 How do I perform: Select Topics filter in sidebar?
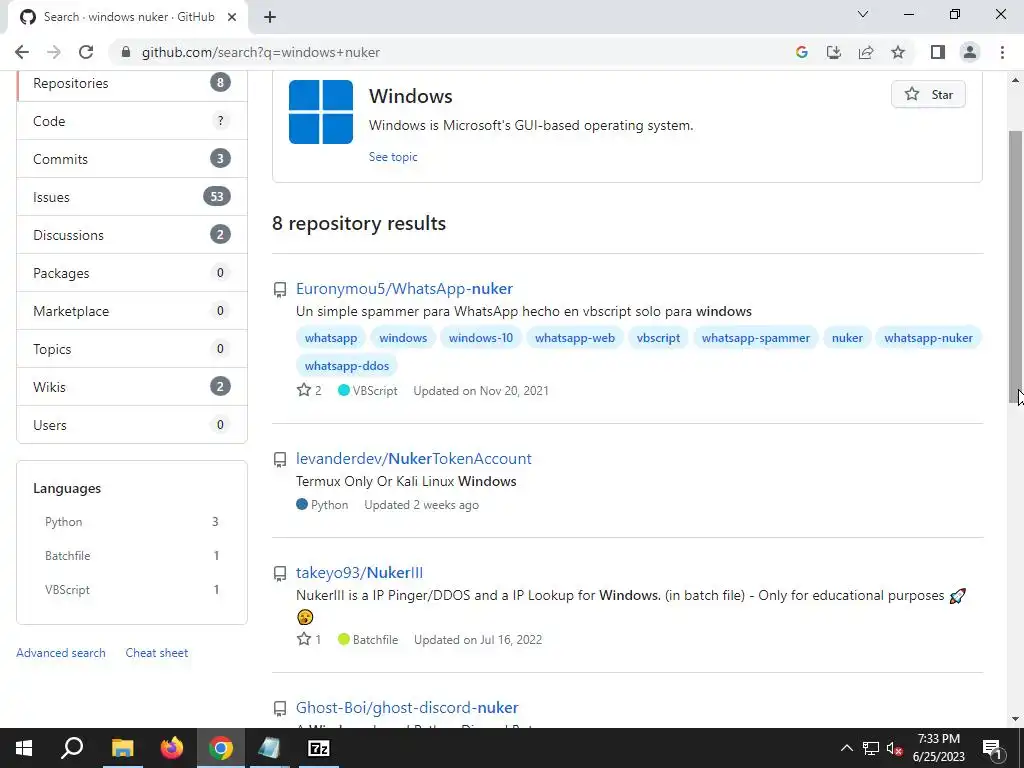point(132,349)
